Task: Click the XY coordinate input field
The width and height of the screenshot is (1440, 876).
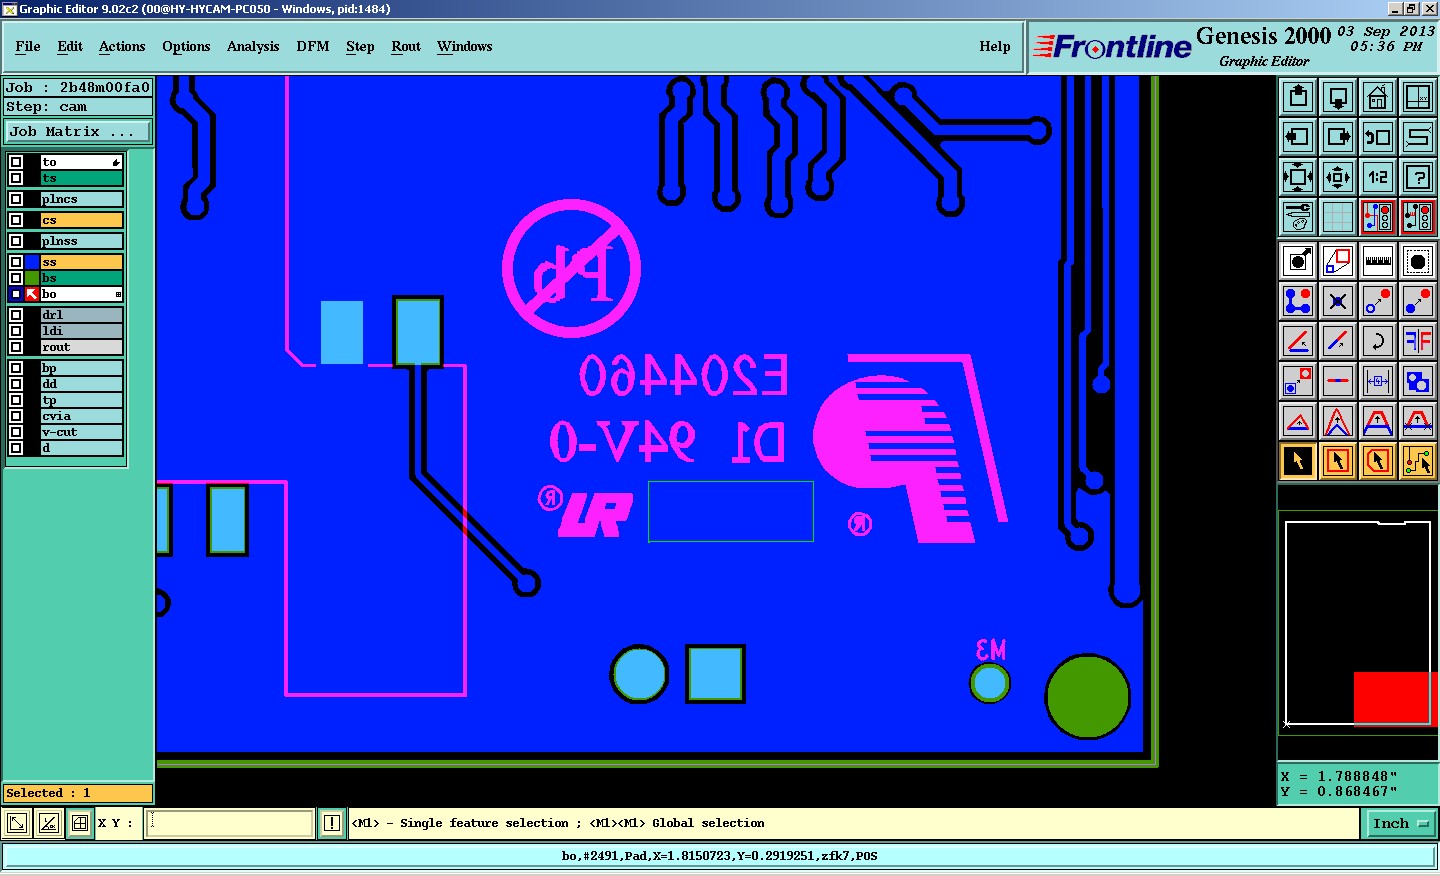Action: 230,823
